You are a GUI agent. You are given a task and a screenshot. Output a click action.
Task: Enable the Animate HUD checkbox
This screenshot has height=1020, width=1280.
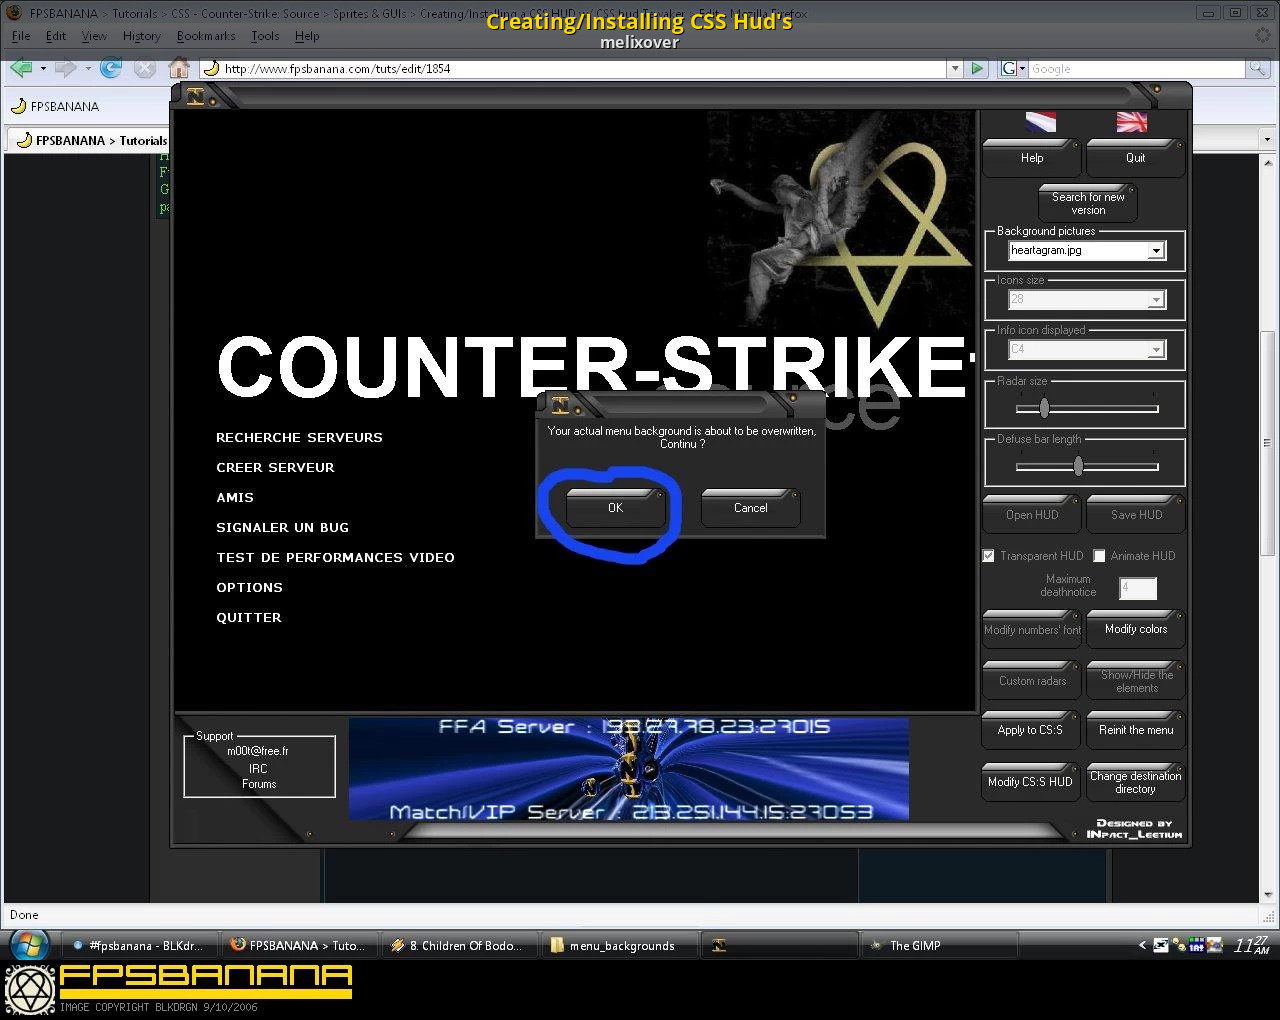(x=1099, y=556)
